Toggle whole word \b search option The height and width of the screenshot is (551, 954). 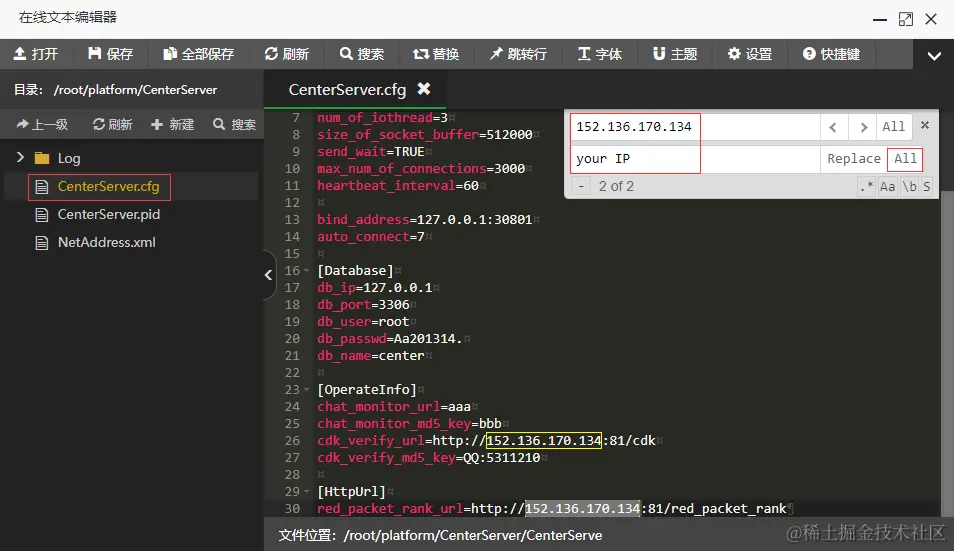(x=909, y=186)
